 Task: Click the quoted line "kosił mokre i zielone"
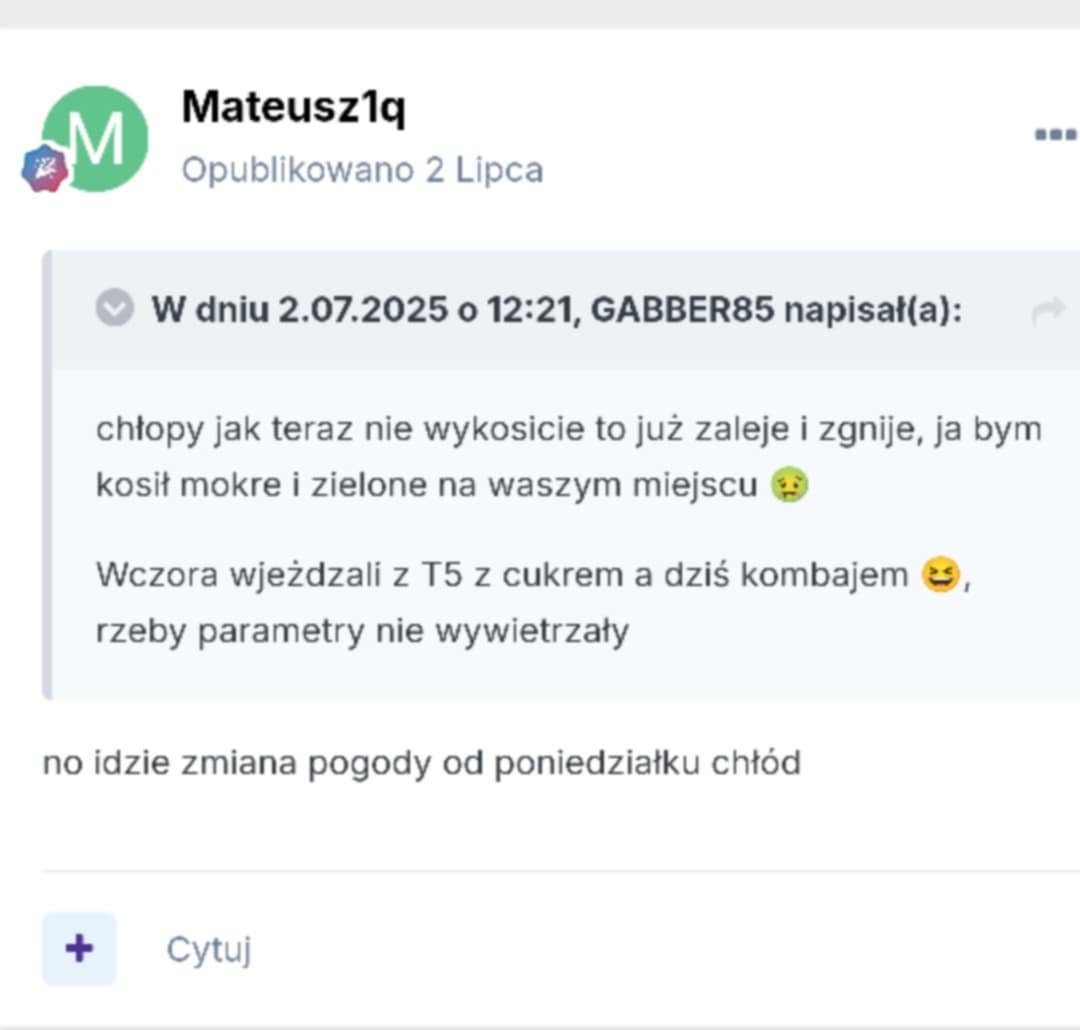(427, 485)
